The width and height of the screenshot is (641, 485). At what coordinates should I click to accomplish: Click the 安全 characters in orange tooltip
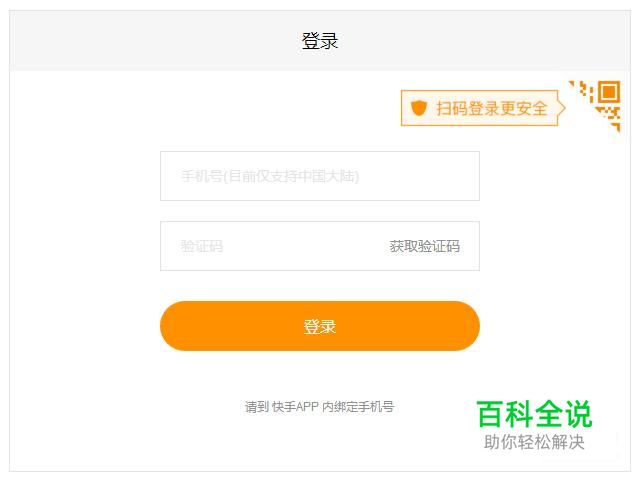pyautogui.click(x=531, y=108)
